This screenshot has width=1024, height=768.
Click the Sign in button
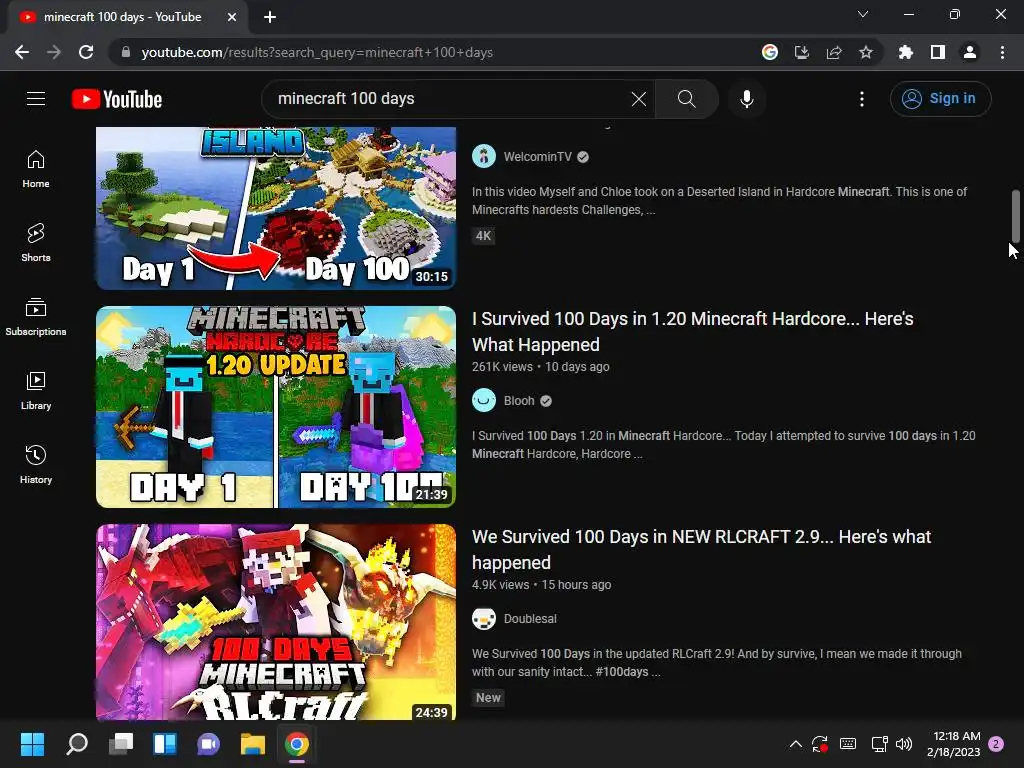click(x=940, y=99)
